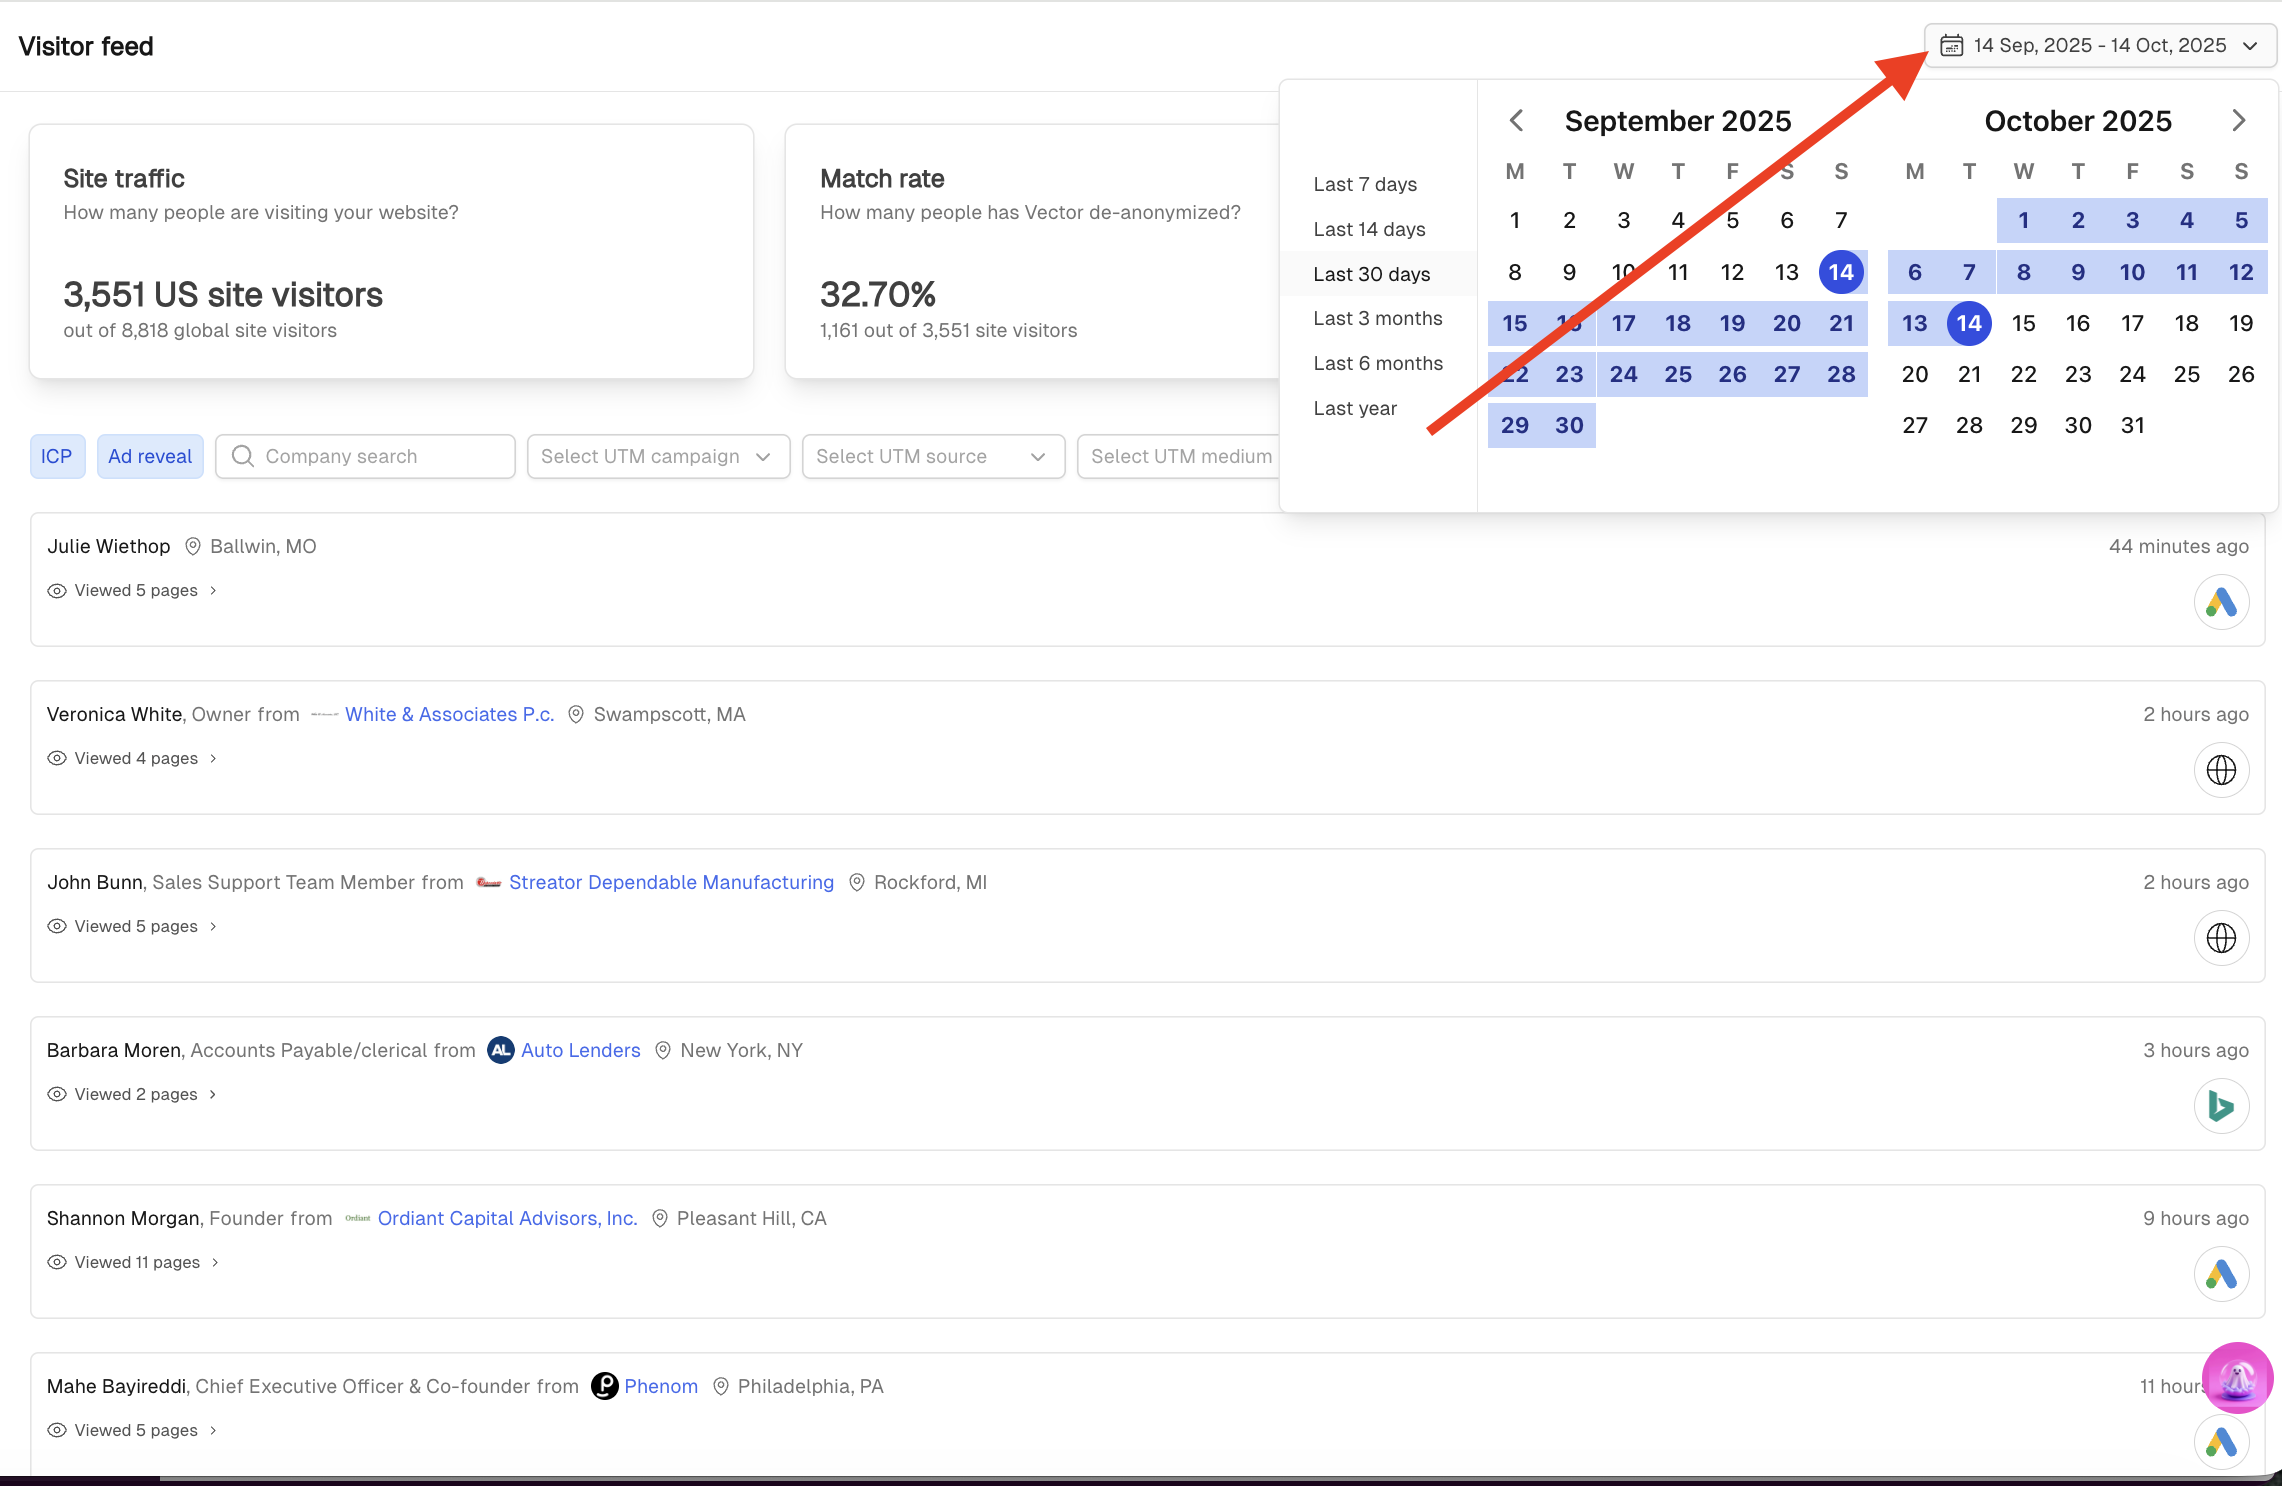
Task: Select the Bing ads icon on Barbara Moren's entry
Action: [2221, 1106]
